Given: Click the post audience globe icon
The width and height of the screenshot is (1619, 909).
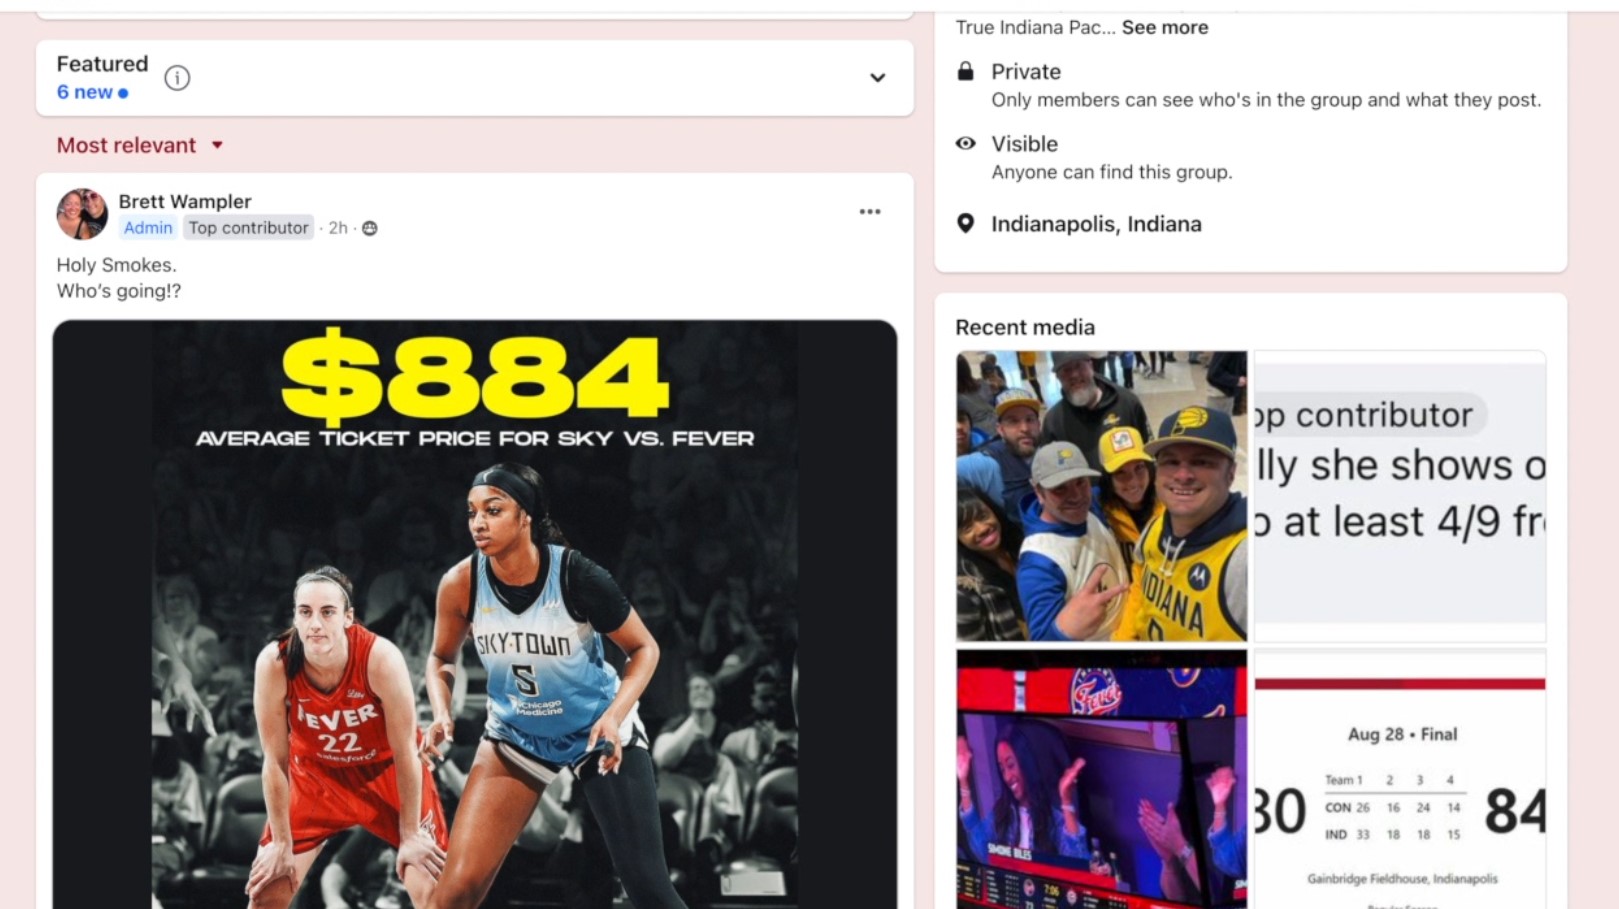Looking at the screenshot, I should [370, 228].
